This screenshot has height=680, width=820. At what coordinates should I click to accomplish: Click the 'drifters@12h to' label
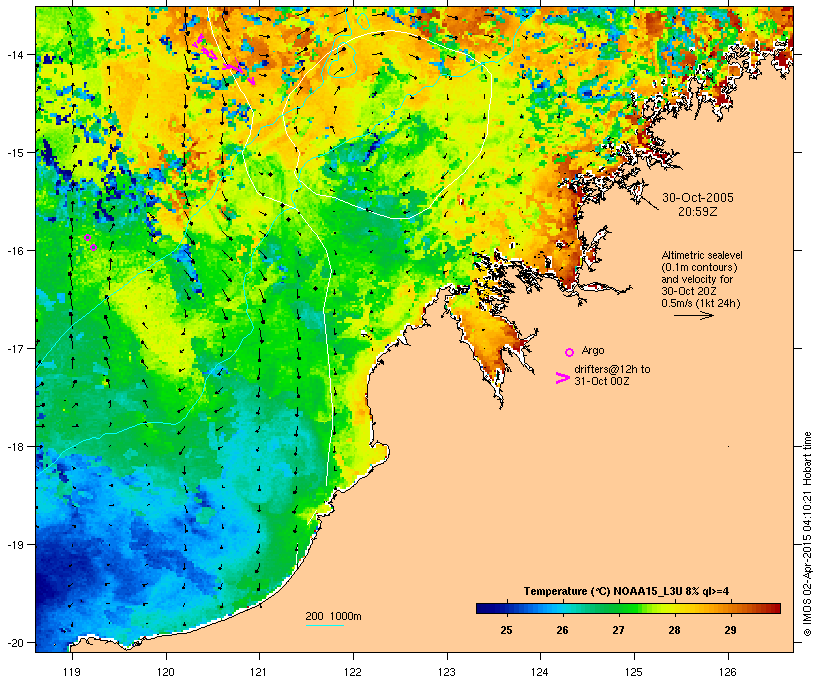tap(612, 369)
